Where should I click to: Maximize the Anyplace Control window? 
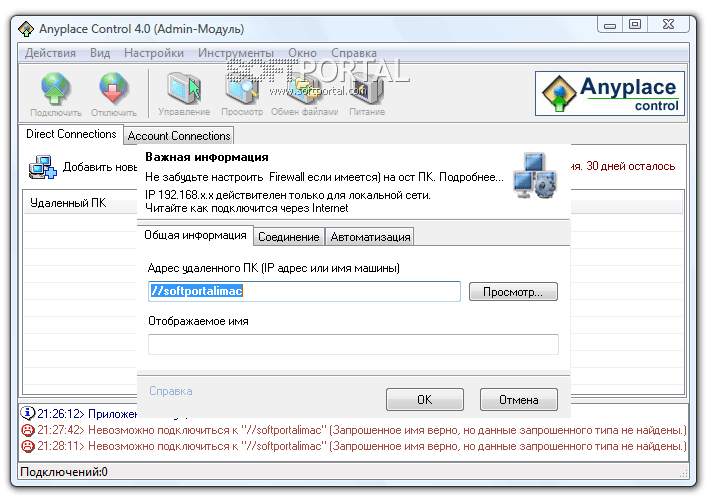coord(635,25)
